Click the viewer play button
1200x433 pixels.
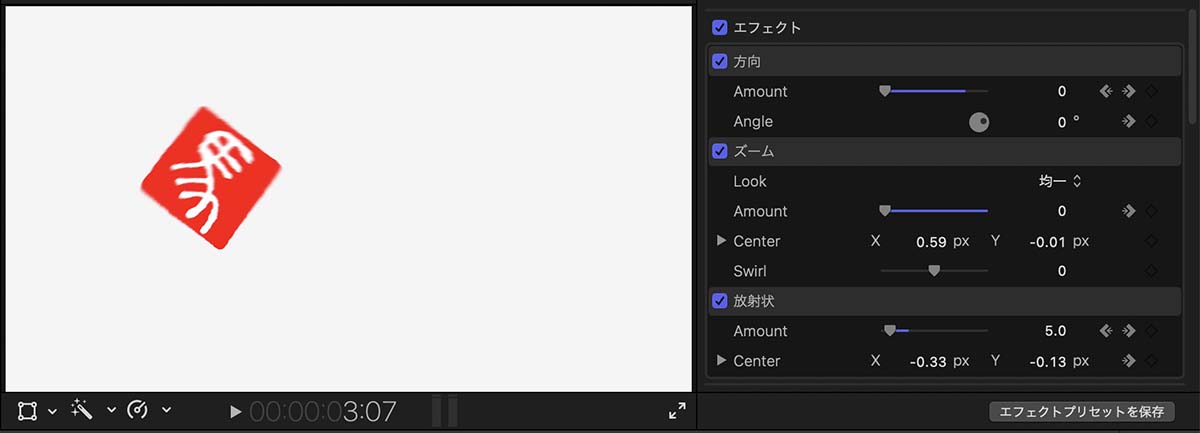pyautogui.click(x=235, y=411)
